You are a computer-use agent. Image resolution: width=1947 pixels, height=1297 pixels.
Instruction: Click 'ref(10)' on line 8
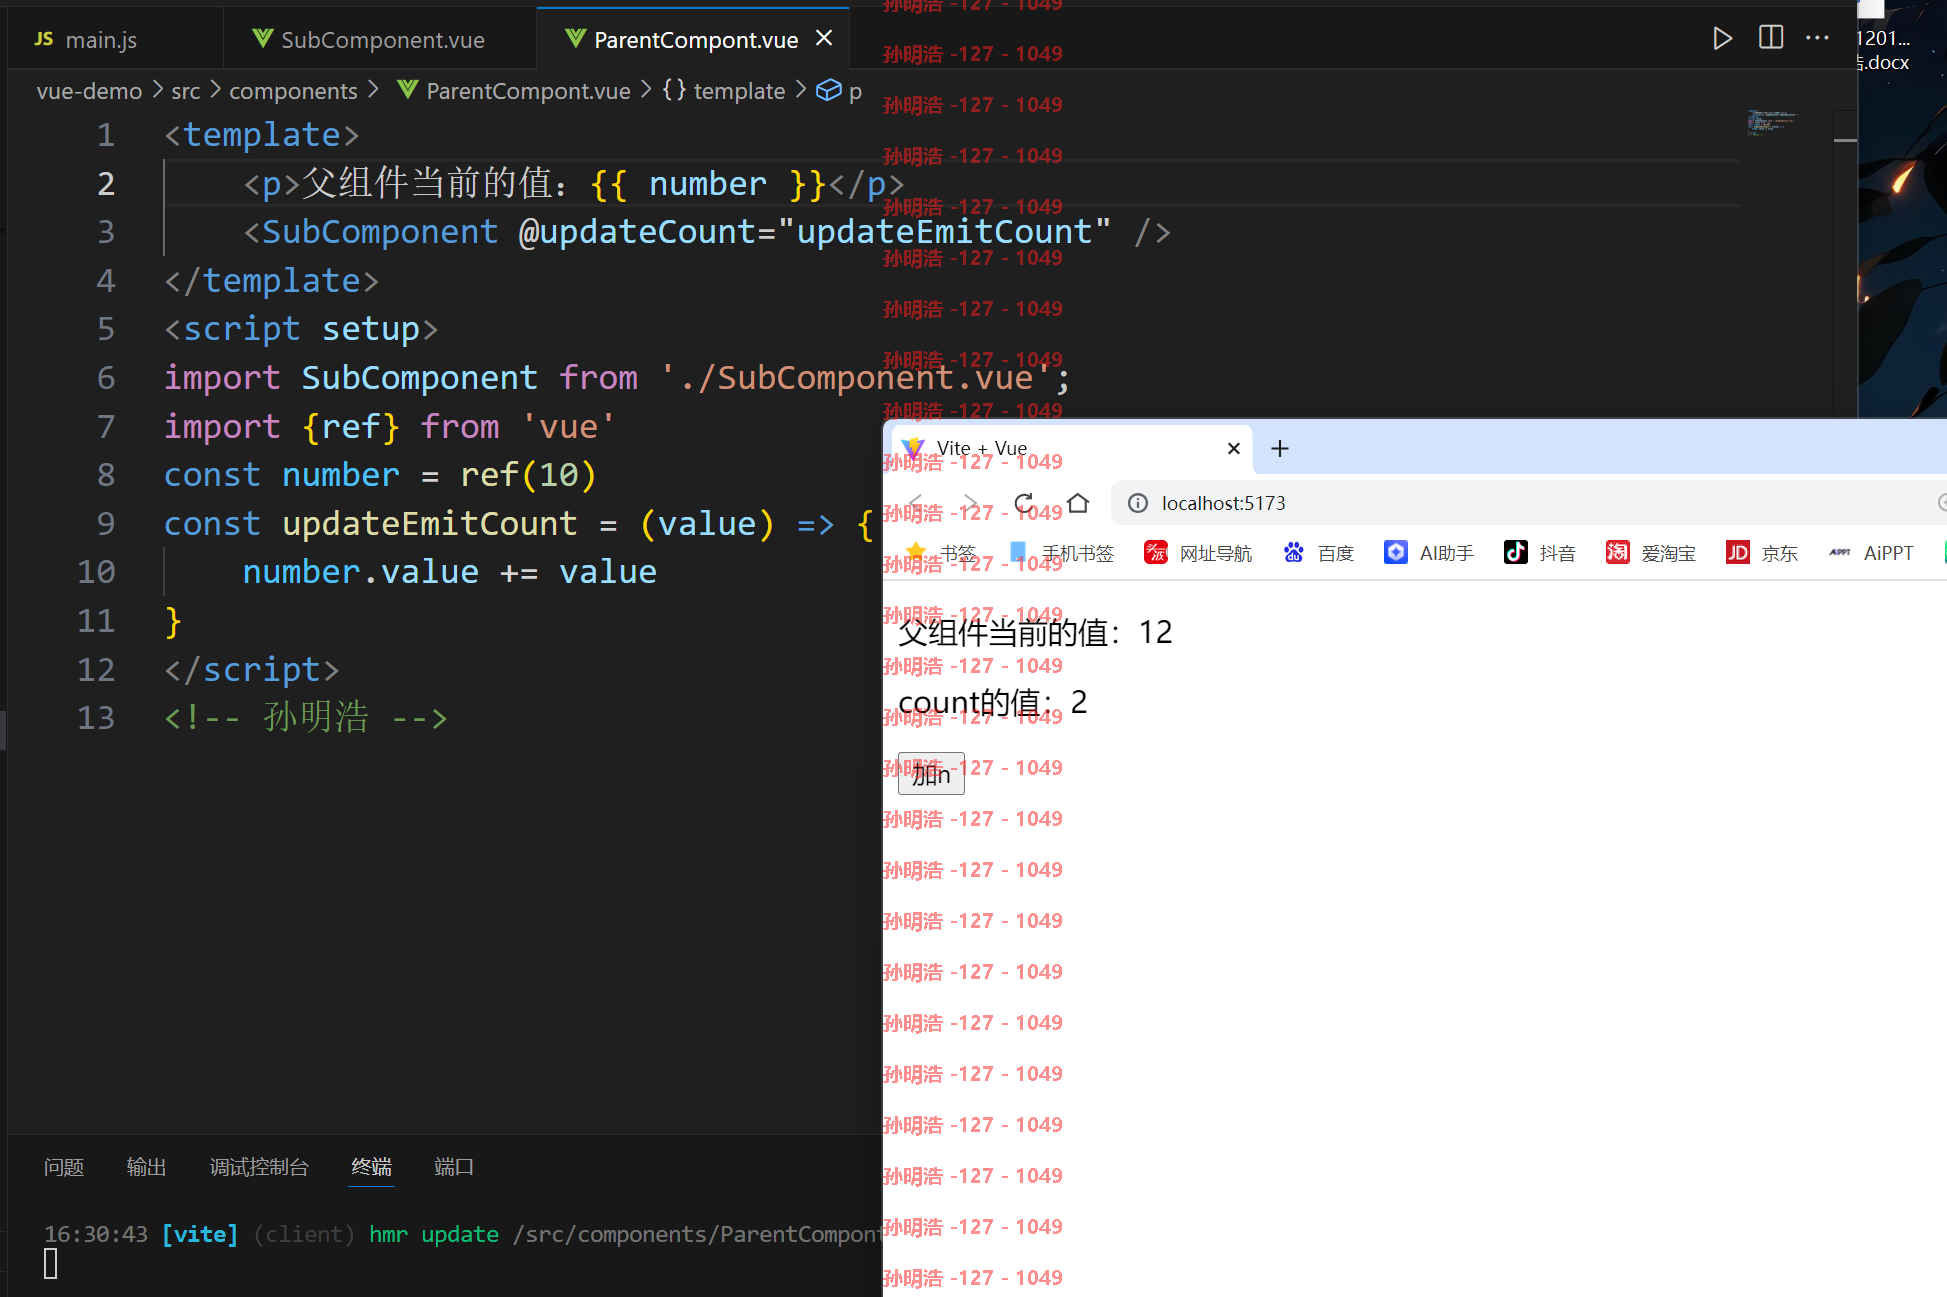527,475
